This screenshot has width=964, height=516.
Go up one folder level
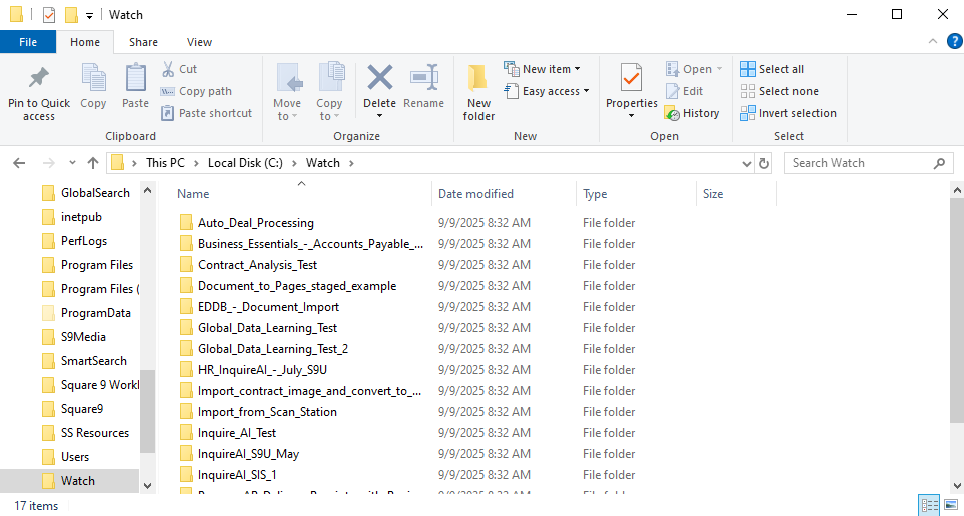pyautogui.click(x=93, y=163)
